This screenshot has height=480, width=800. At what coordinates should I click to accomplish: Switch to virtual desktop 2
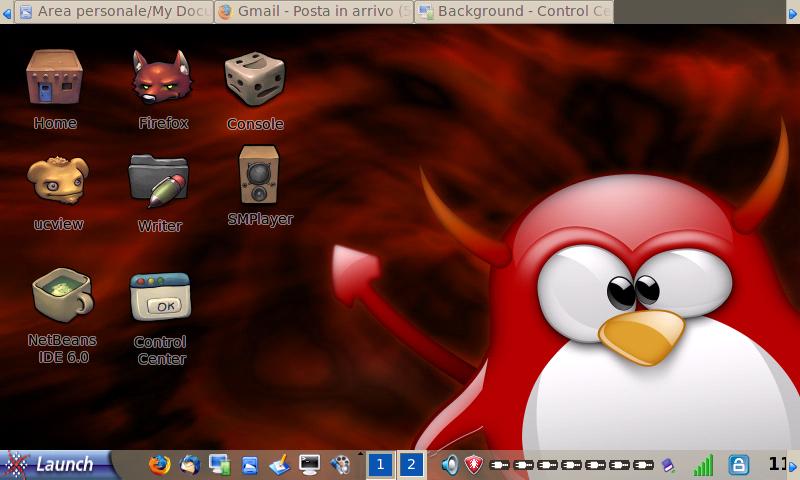411,465
